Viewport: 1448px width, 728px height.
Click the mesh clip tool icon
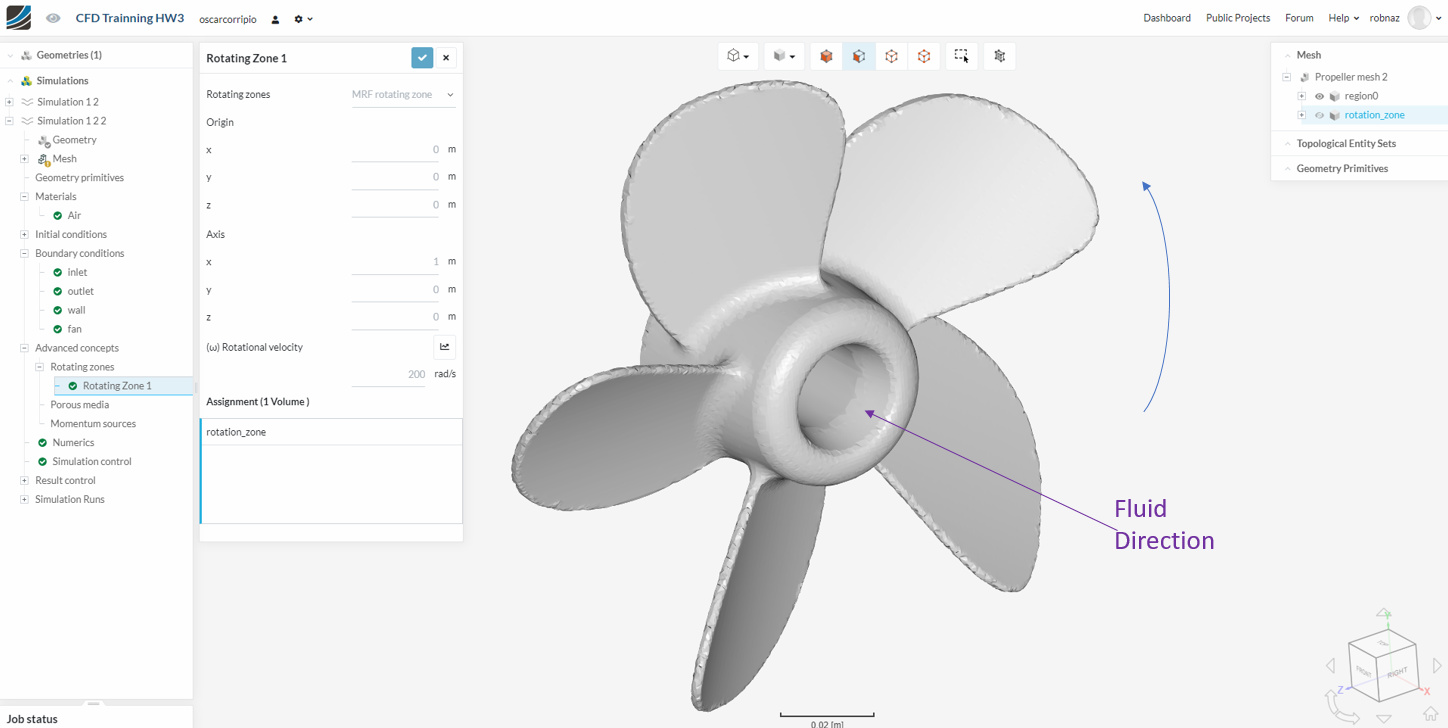coord(999,56)
